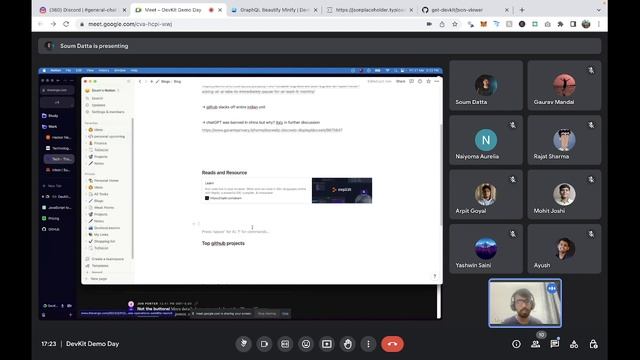
Task: Click the Mohit Joshi participant tile
Action: 564,194
